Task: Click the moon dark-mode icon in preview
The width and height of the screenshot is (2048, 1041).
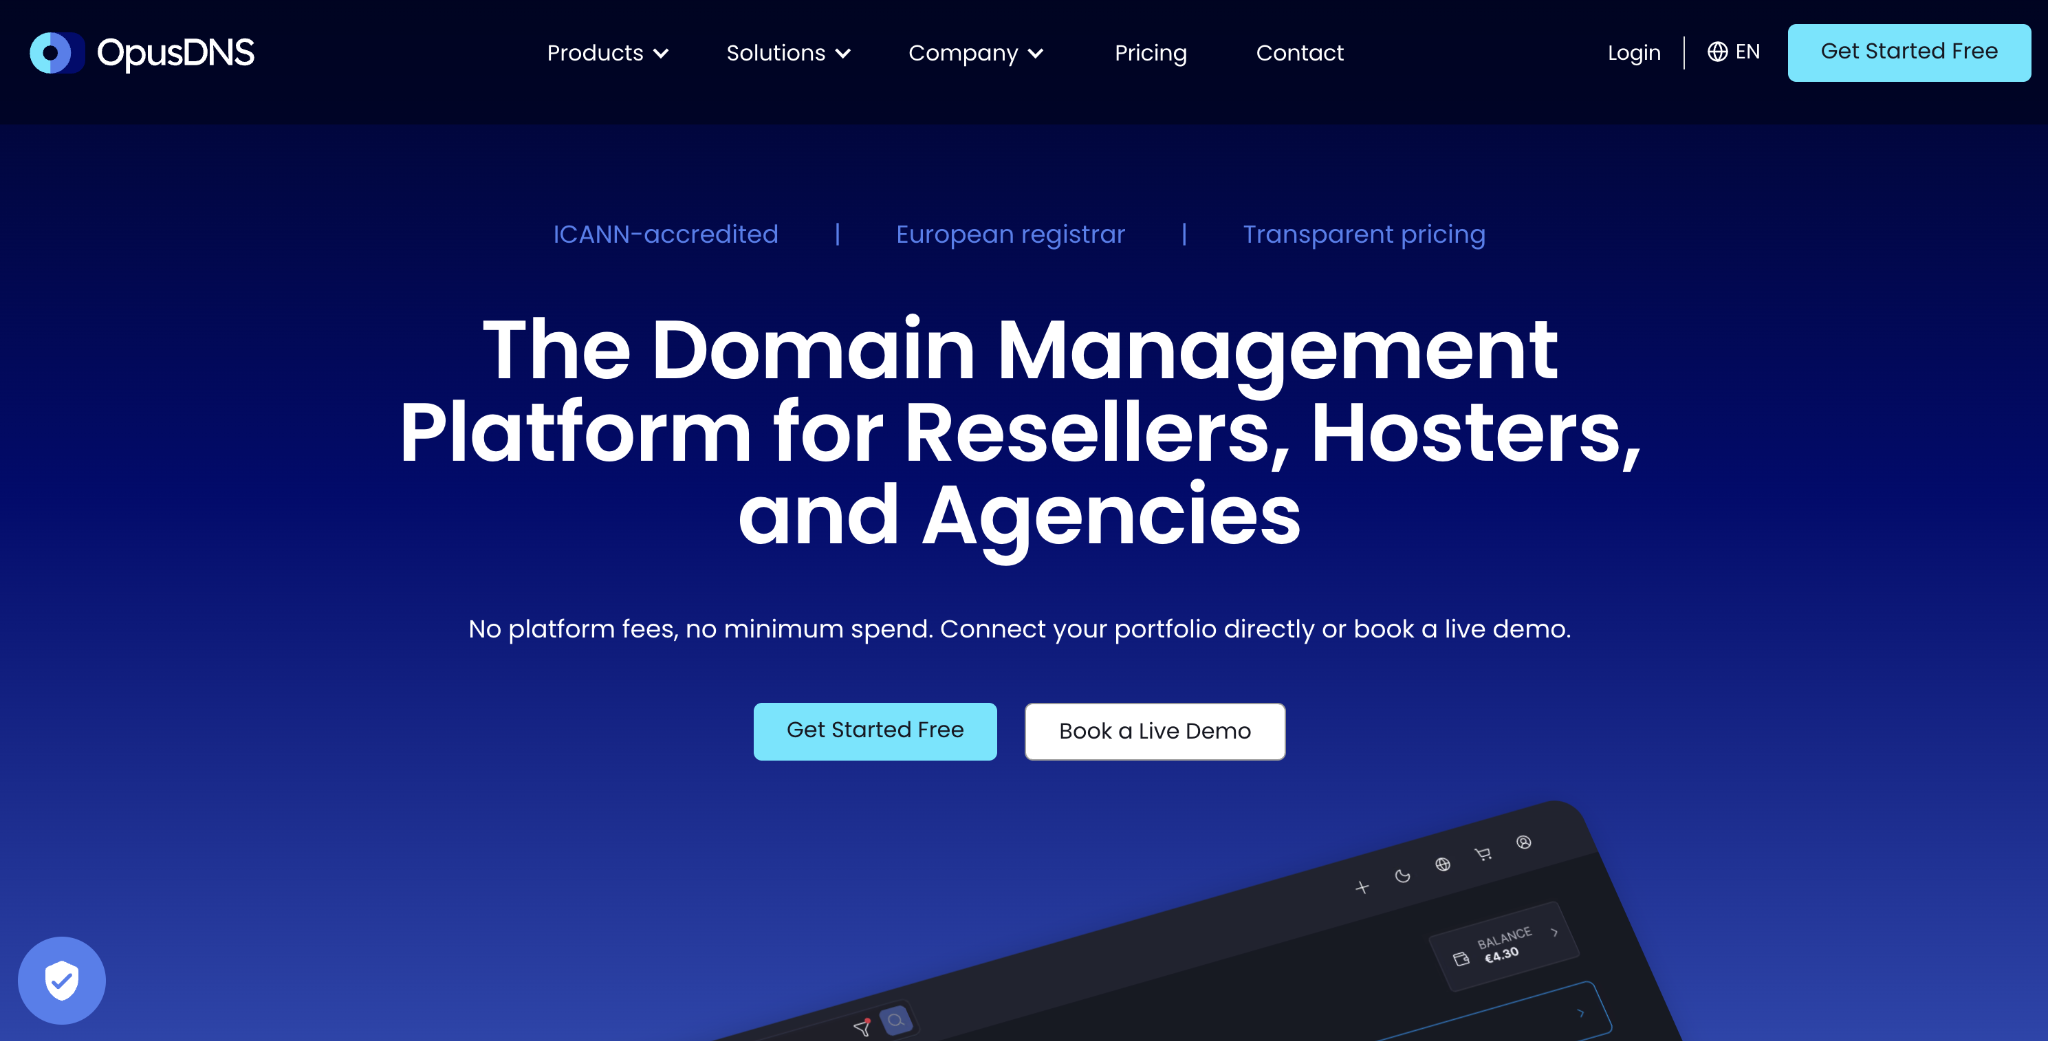Action: [1403, 876]
